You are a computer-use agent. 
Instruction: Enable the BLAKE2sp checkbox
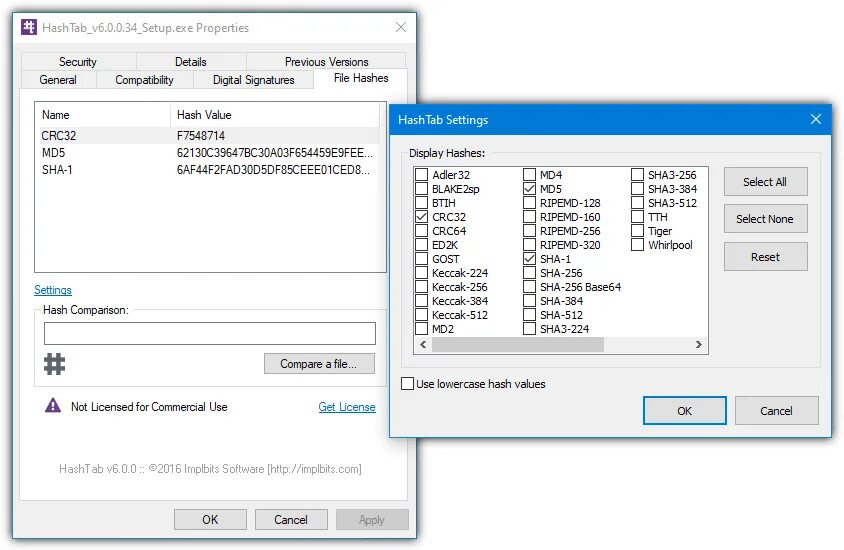point(421,188)
